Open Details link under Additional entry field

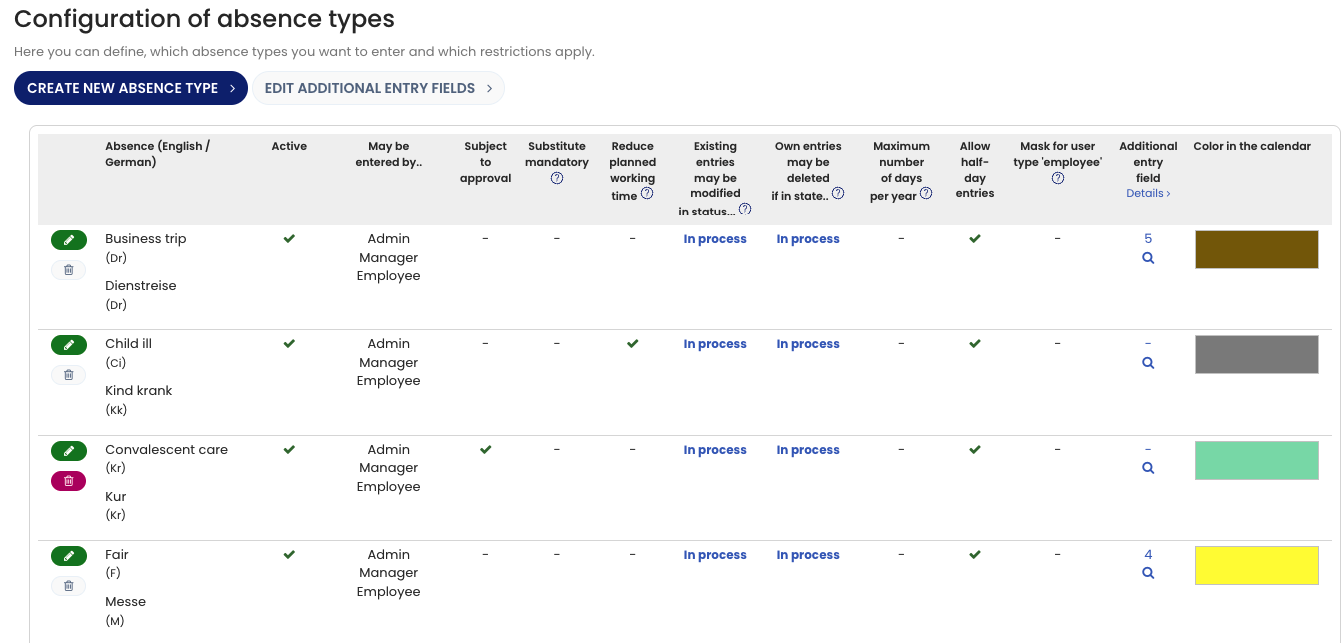click(x=1148, y=193)
